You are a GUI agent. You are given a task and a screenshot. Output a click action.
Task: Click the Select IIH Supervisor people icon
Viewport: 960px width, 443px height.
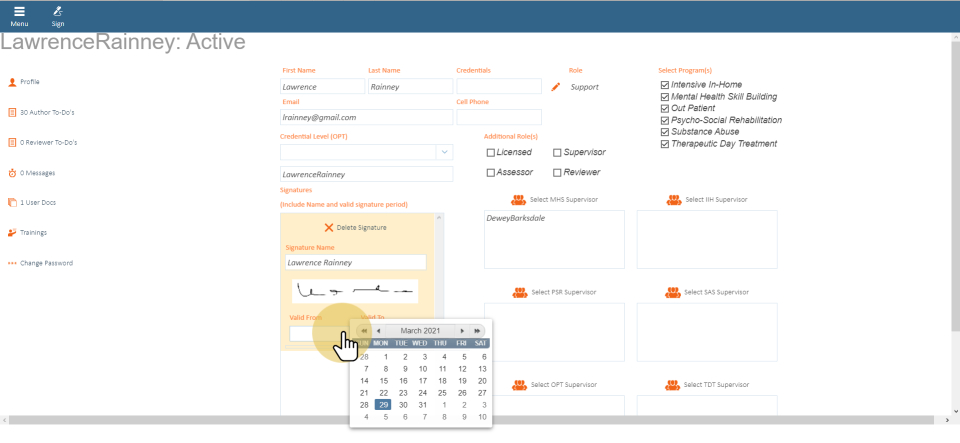coord(673,200)
